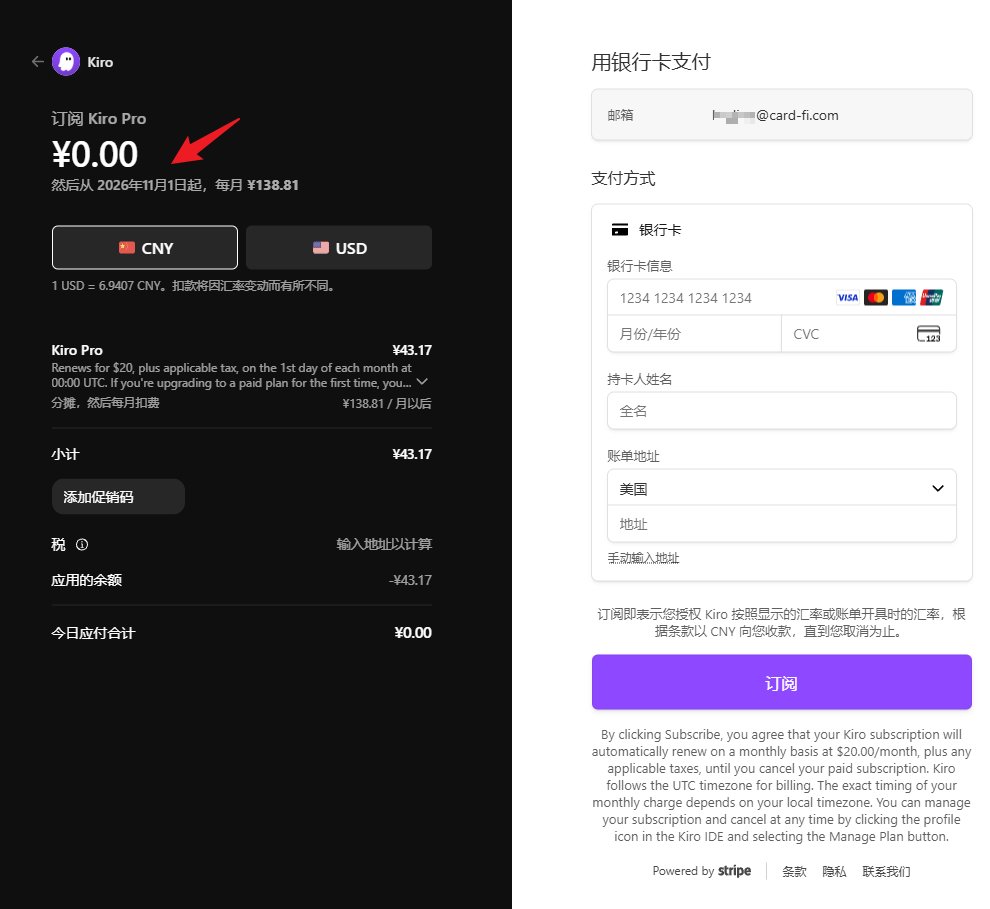Open the 美国 country dropdown
The image size is (990, 909).
click(782, 488)
